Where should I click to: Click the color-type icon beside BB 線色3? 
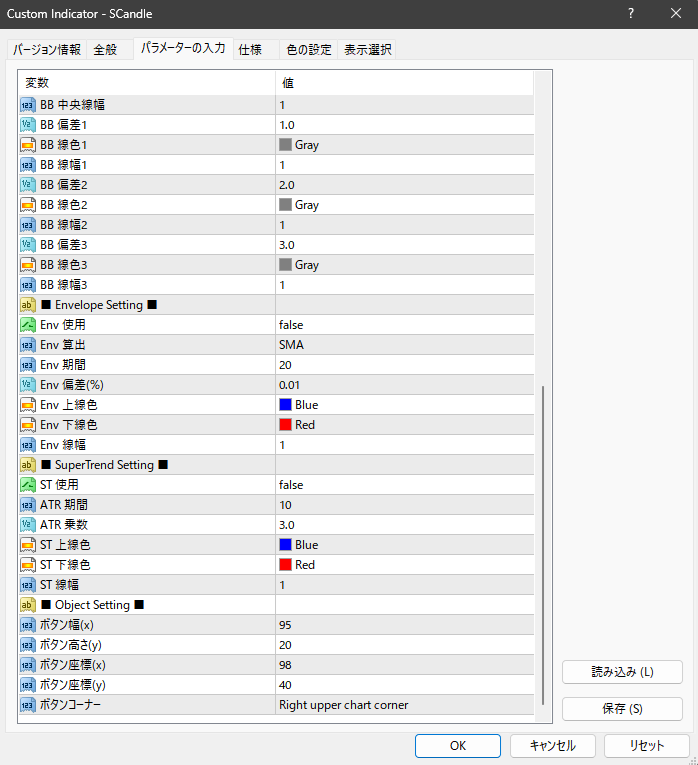pyautogui.click(x=28, y=265)
